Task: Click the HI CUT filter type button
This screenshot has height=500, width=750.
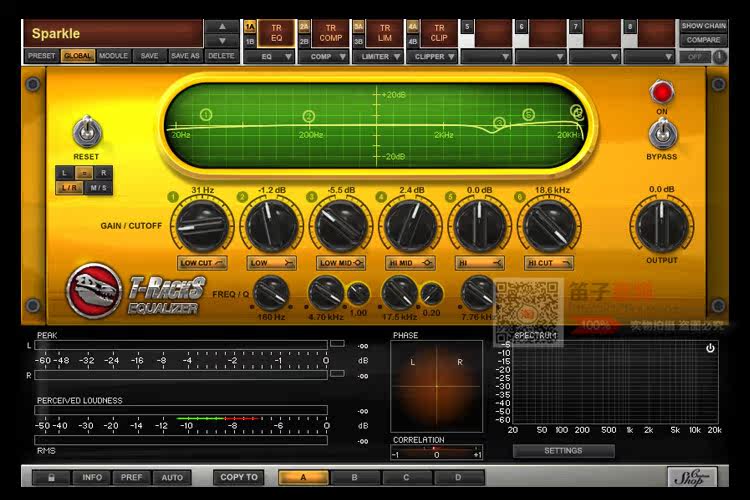Action: click(x=549, y=263)
